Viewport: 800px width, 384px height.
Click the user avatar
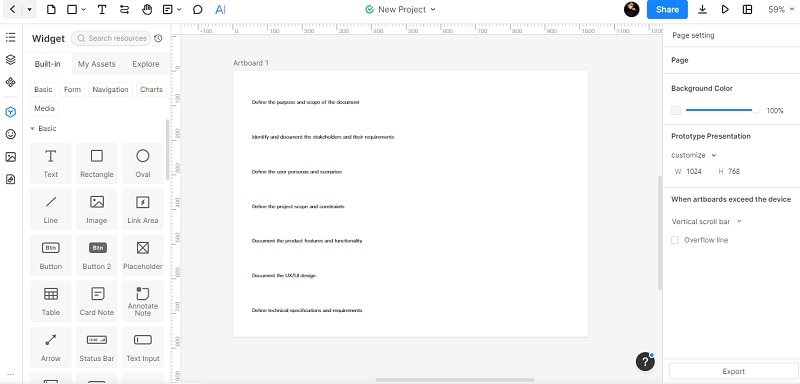(632, 9)
